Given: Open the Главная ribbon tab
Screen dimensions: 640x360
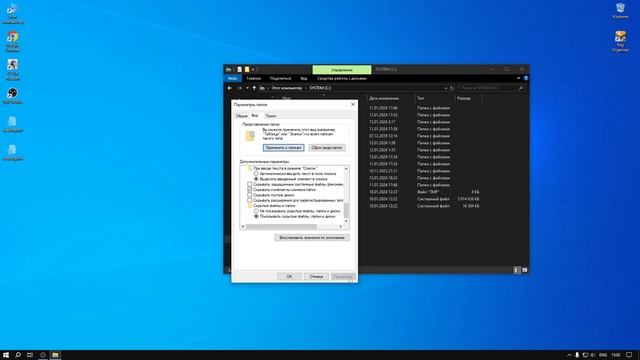Looking at the screenshot, I should click(x=253, y=78).
